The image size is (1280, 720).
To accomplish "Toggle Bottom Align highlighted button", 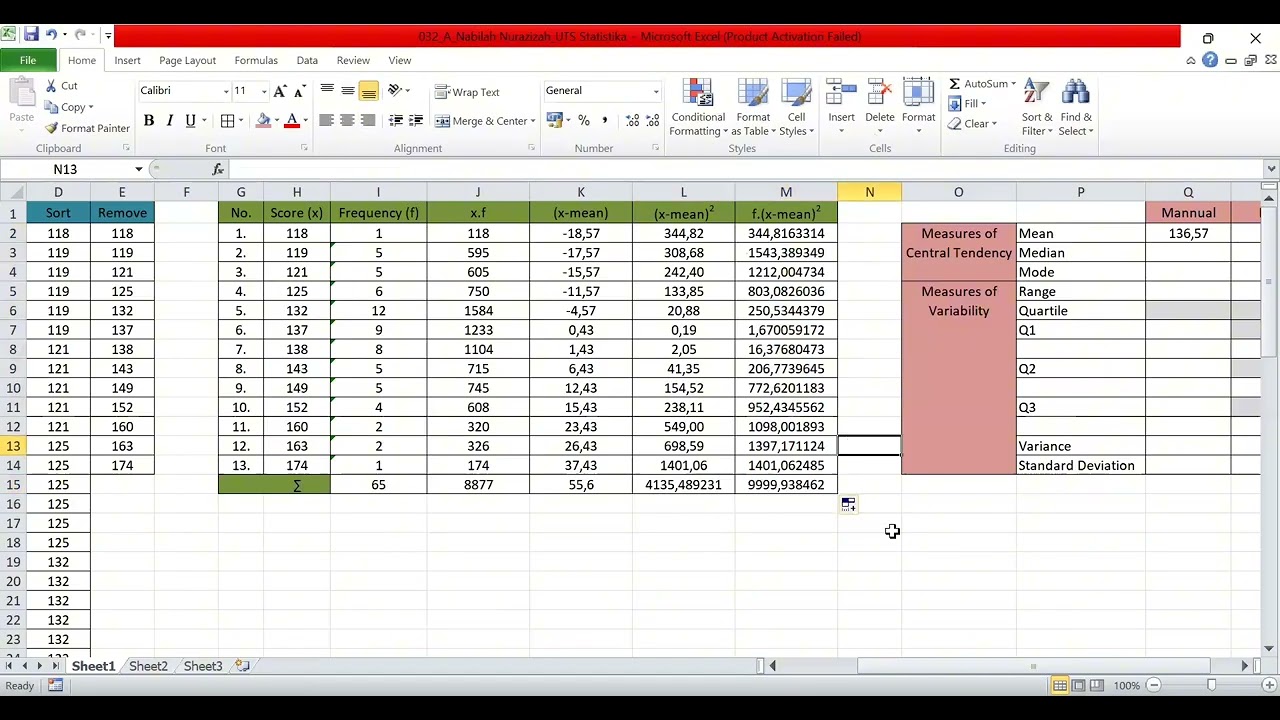I will [368, 91].
